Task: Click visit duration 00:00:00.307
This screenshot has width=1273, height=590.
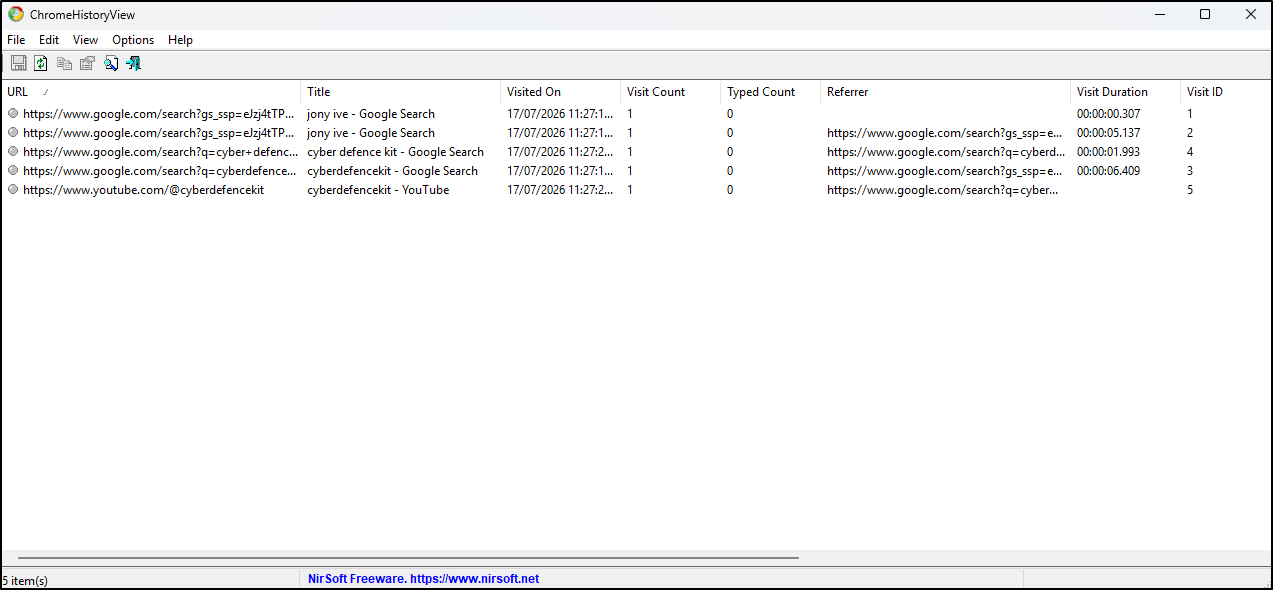Action: point(1108,114)
